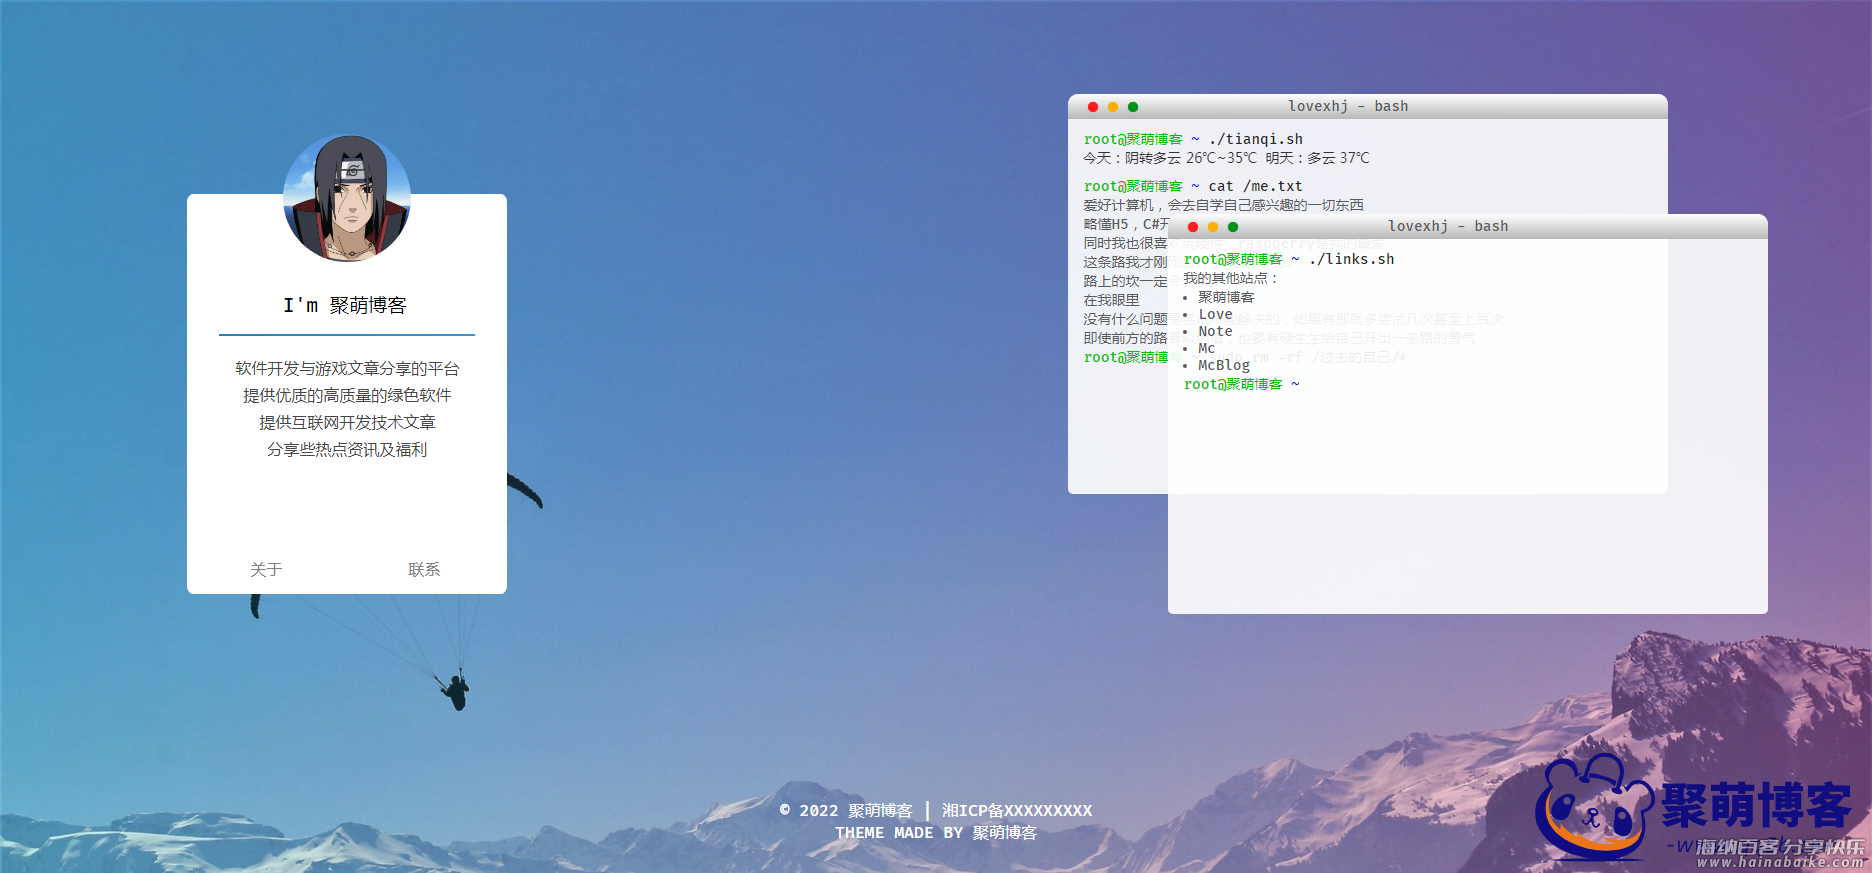Click description '提供互联网开发技术文章'
Screen dimensions: 1872x873
347,423
